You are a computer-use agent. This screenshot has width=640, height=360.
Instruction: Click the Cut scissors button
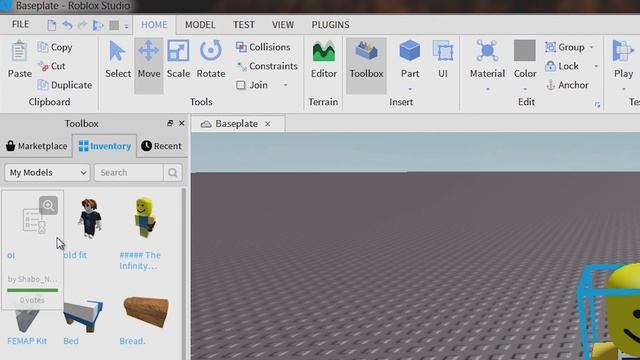[x=51, y=66]
